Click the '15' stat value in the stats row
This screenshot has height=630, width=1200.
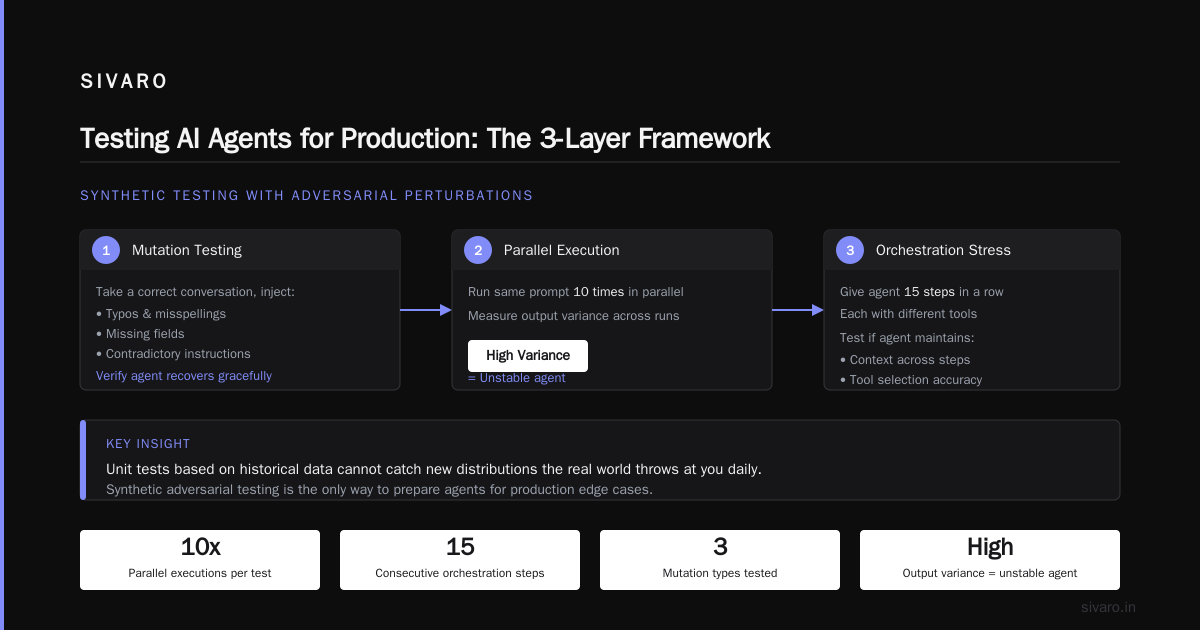[x=460, y=547]
